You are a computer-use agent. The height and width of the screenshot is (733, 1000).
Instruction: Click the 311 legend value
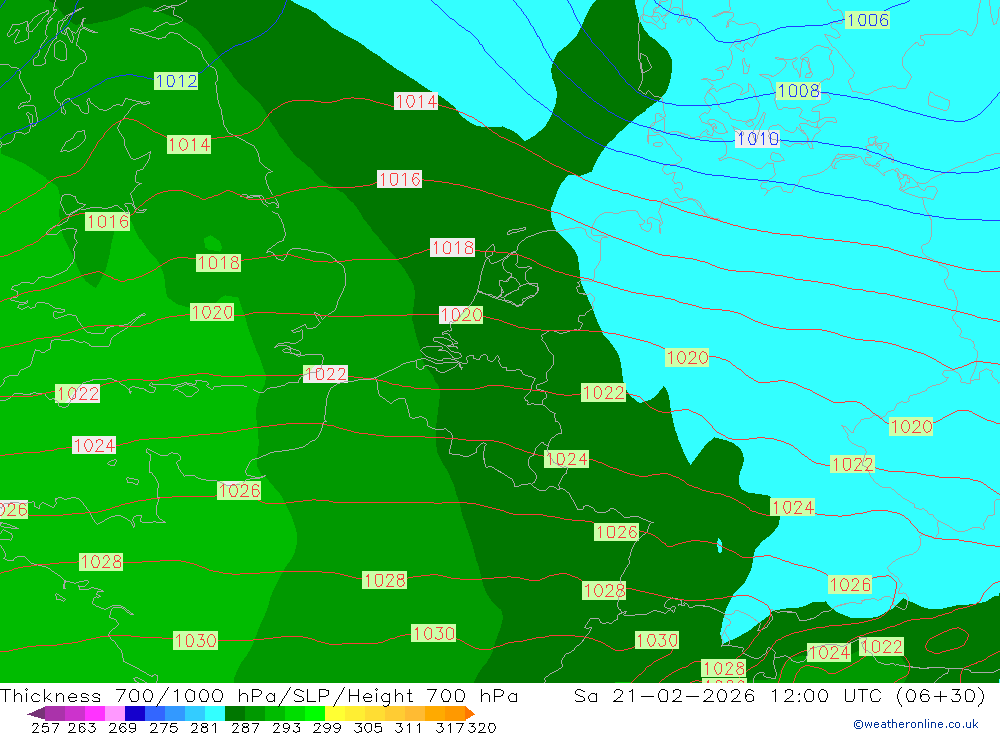tap(408, 727)
